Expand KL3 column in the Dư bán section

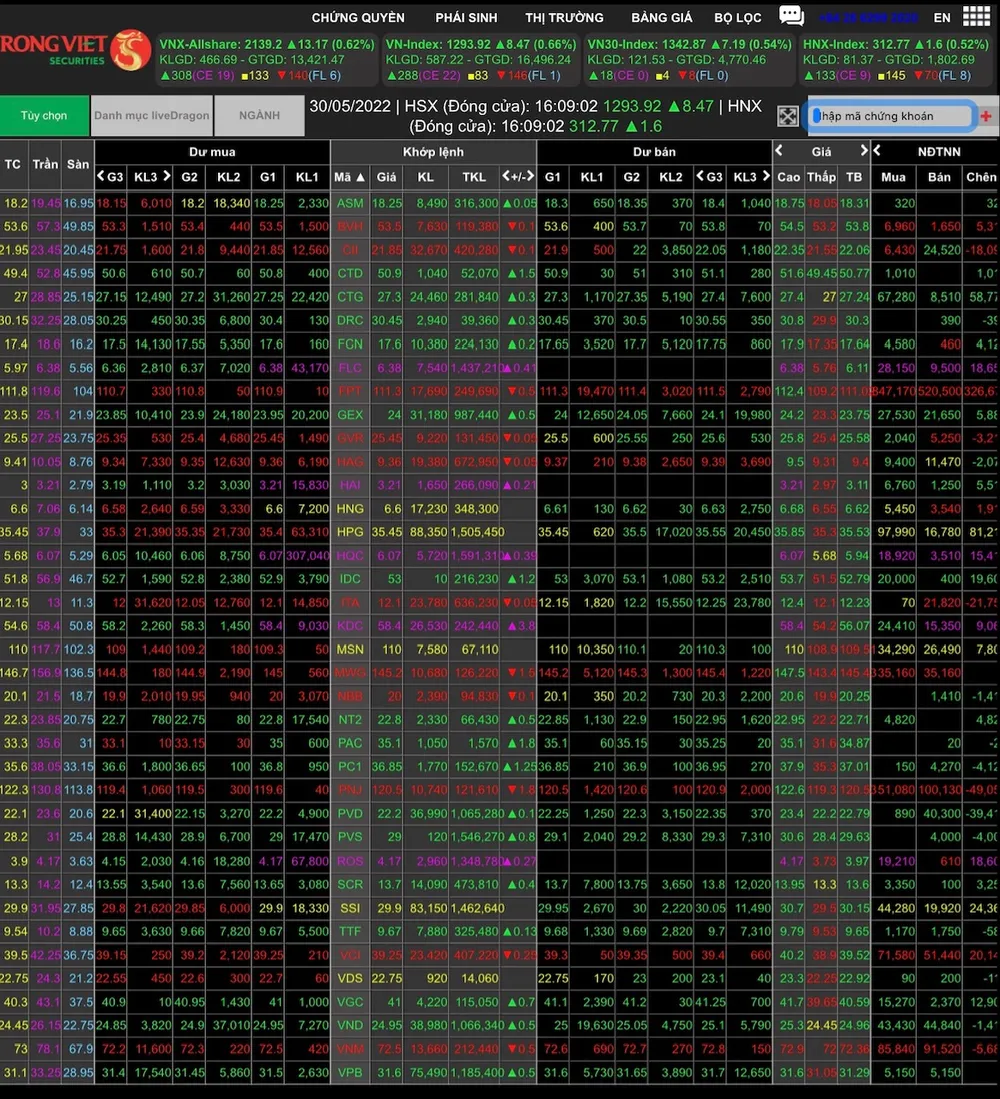pos(745,177)
